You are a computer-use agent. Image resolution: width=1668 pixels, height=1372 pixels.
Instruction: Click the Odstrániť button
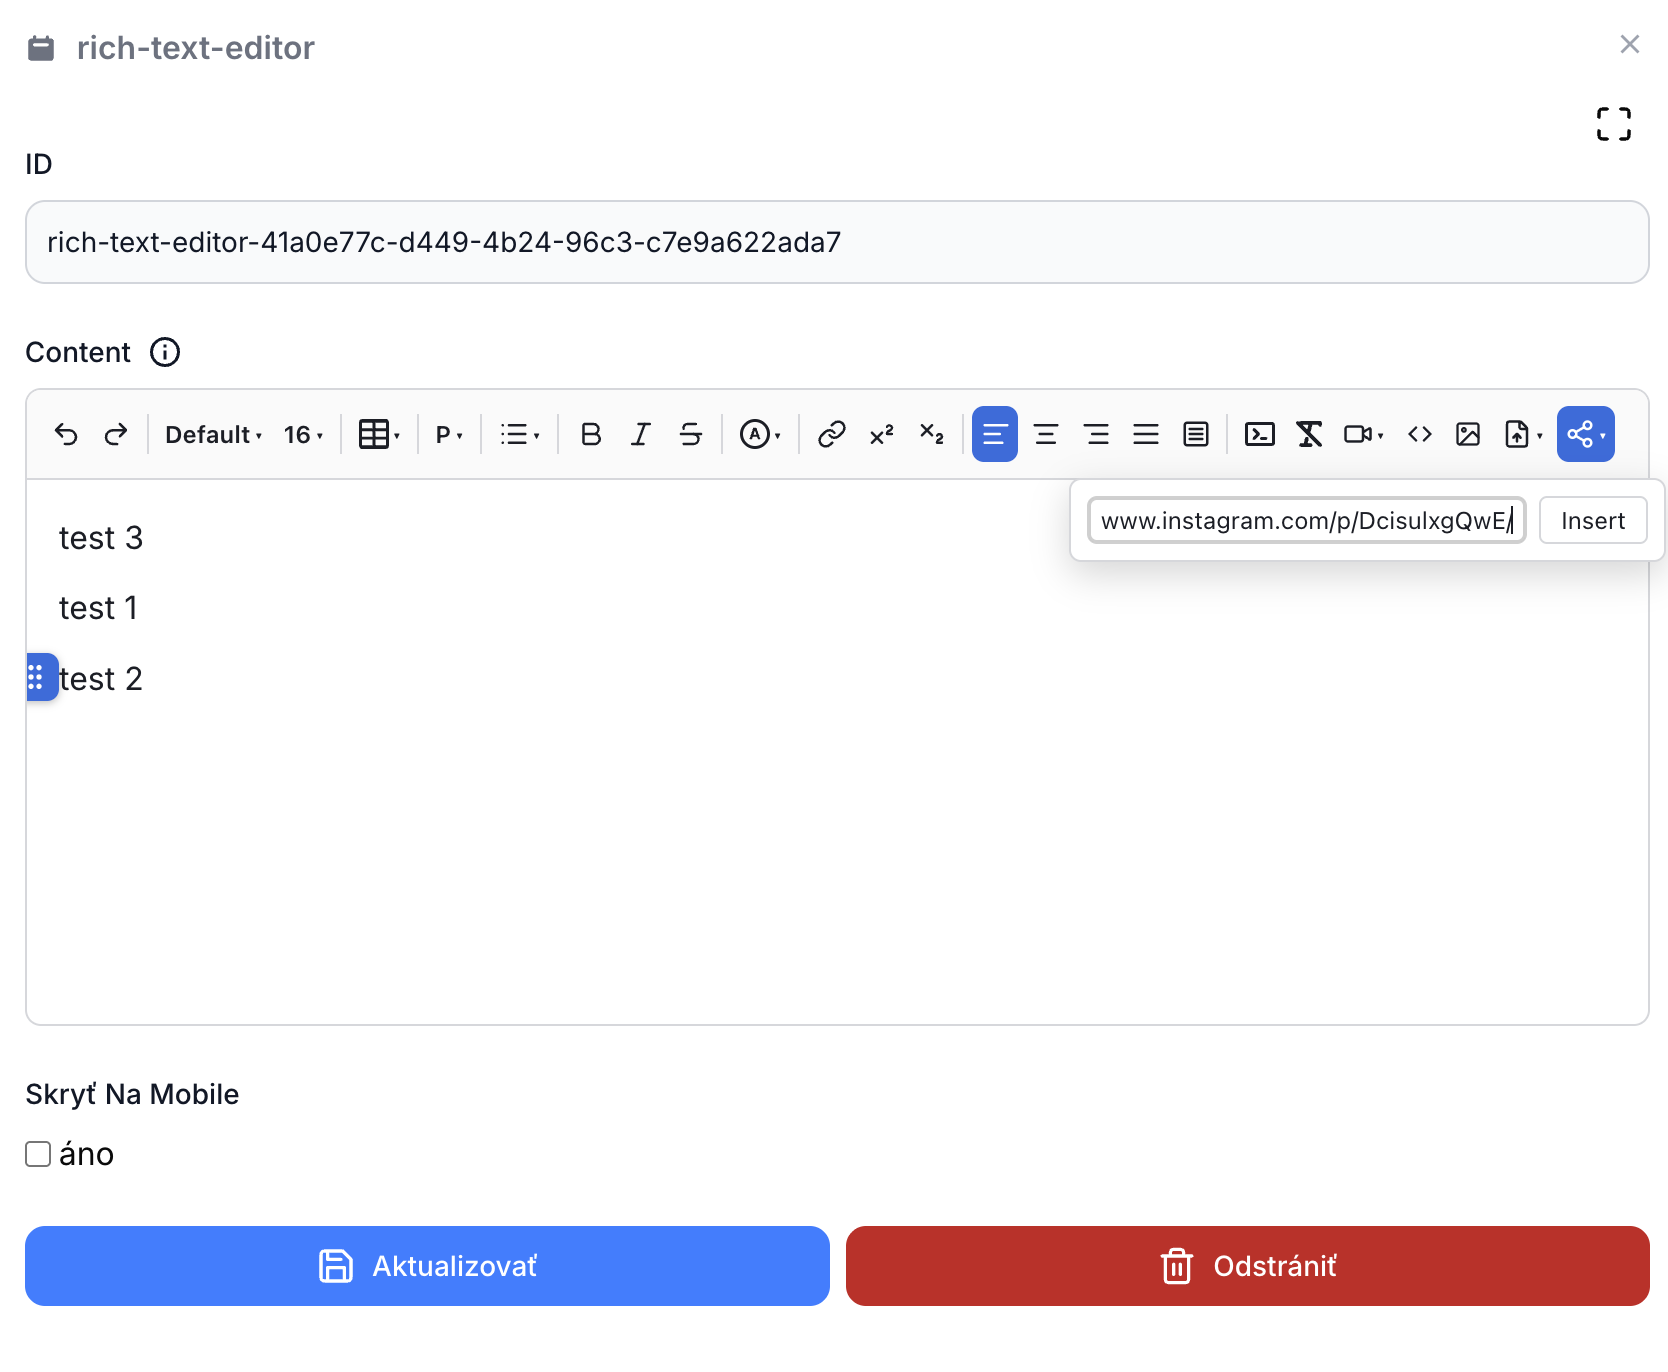tap(1247, 1266)
